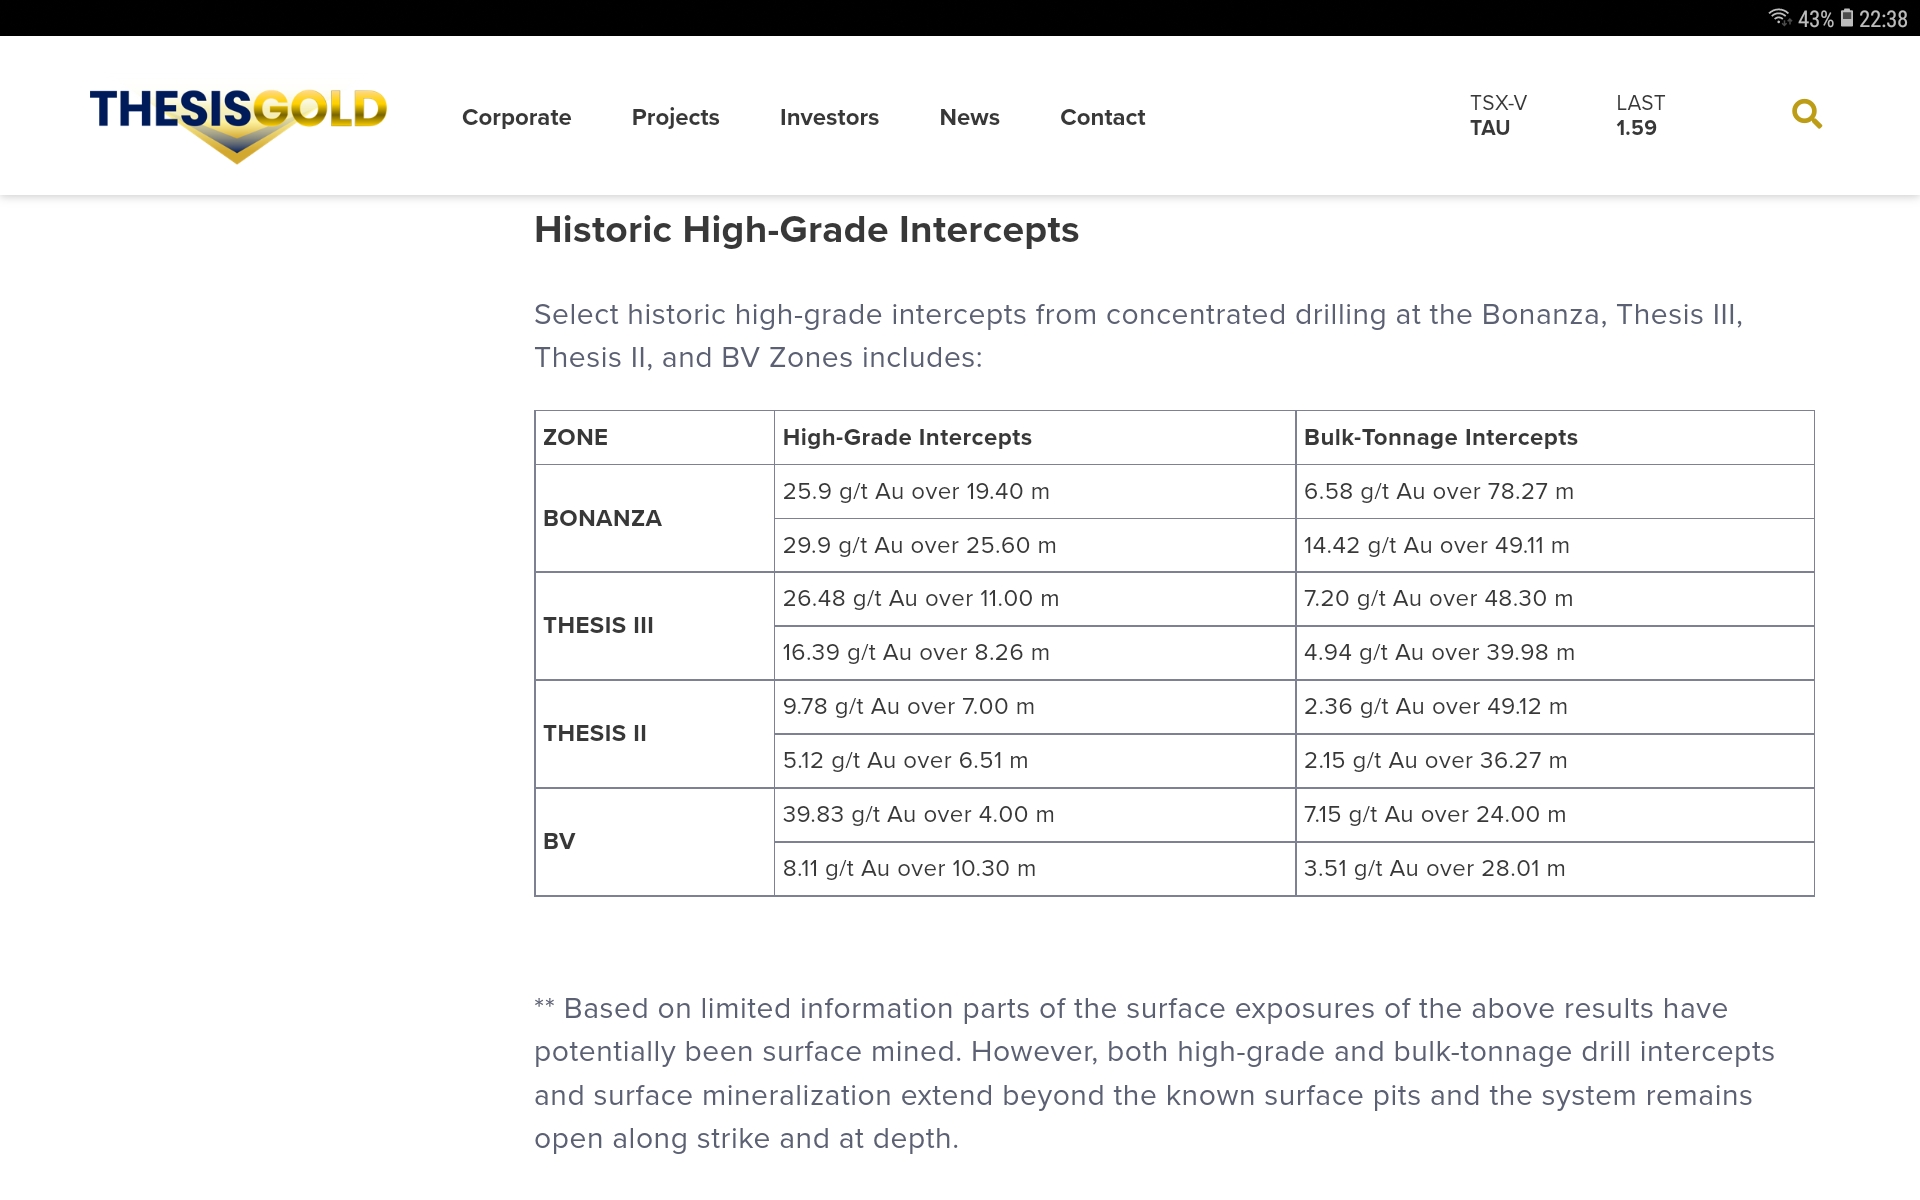Viewport: 1920px width, 1200px height.
Task: Go to the News page
Action: 969,117
